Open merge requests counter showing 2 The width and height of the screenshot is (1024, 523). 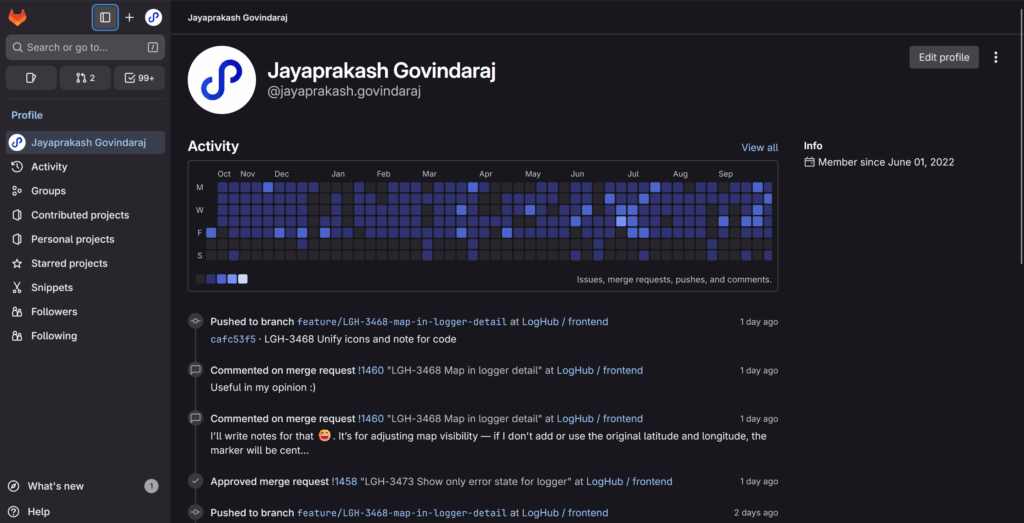pyautogui.click(x=85, y=77)
